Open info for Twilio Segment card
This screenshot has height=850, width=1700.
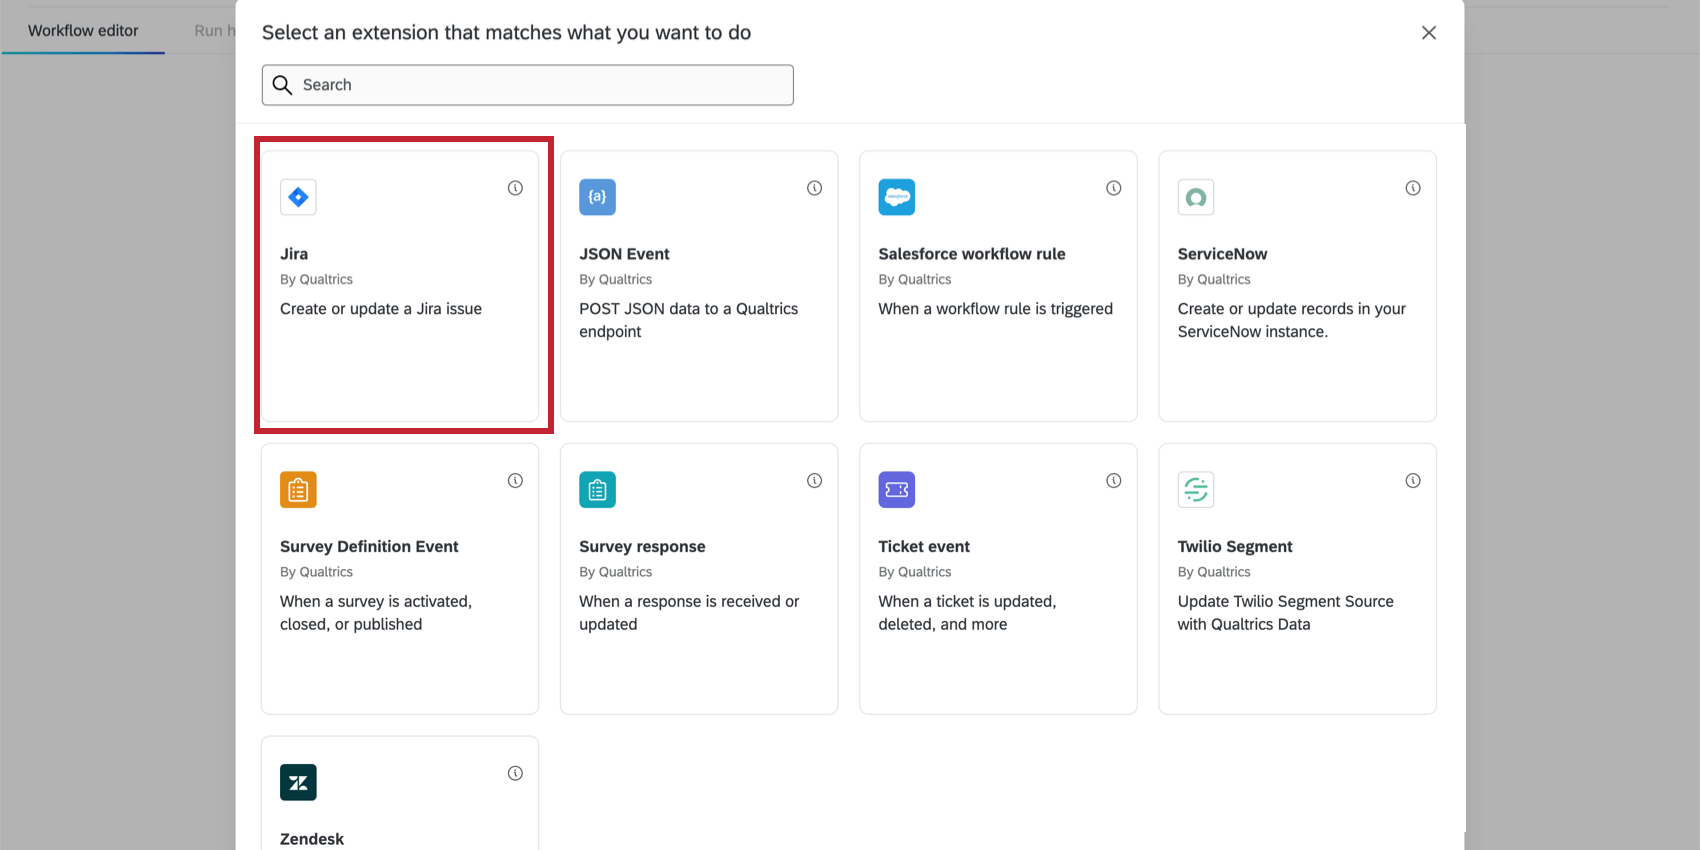pos(1413,481)
